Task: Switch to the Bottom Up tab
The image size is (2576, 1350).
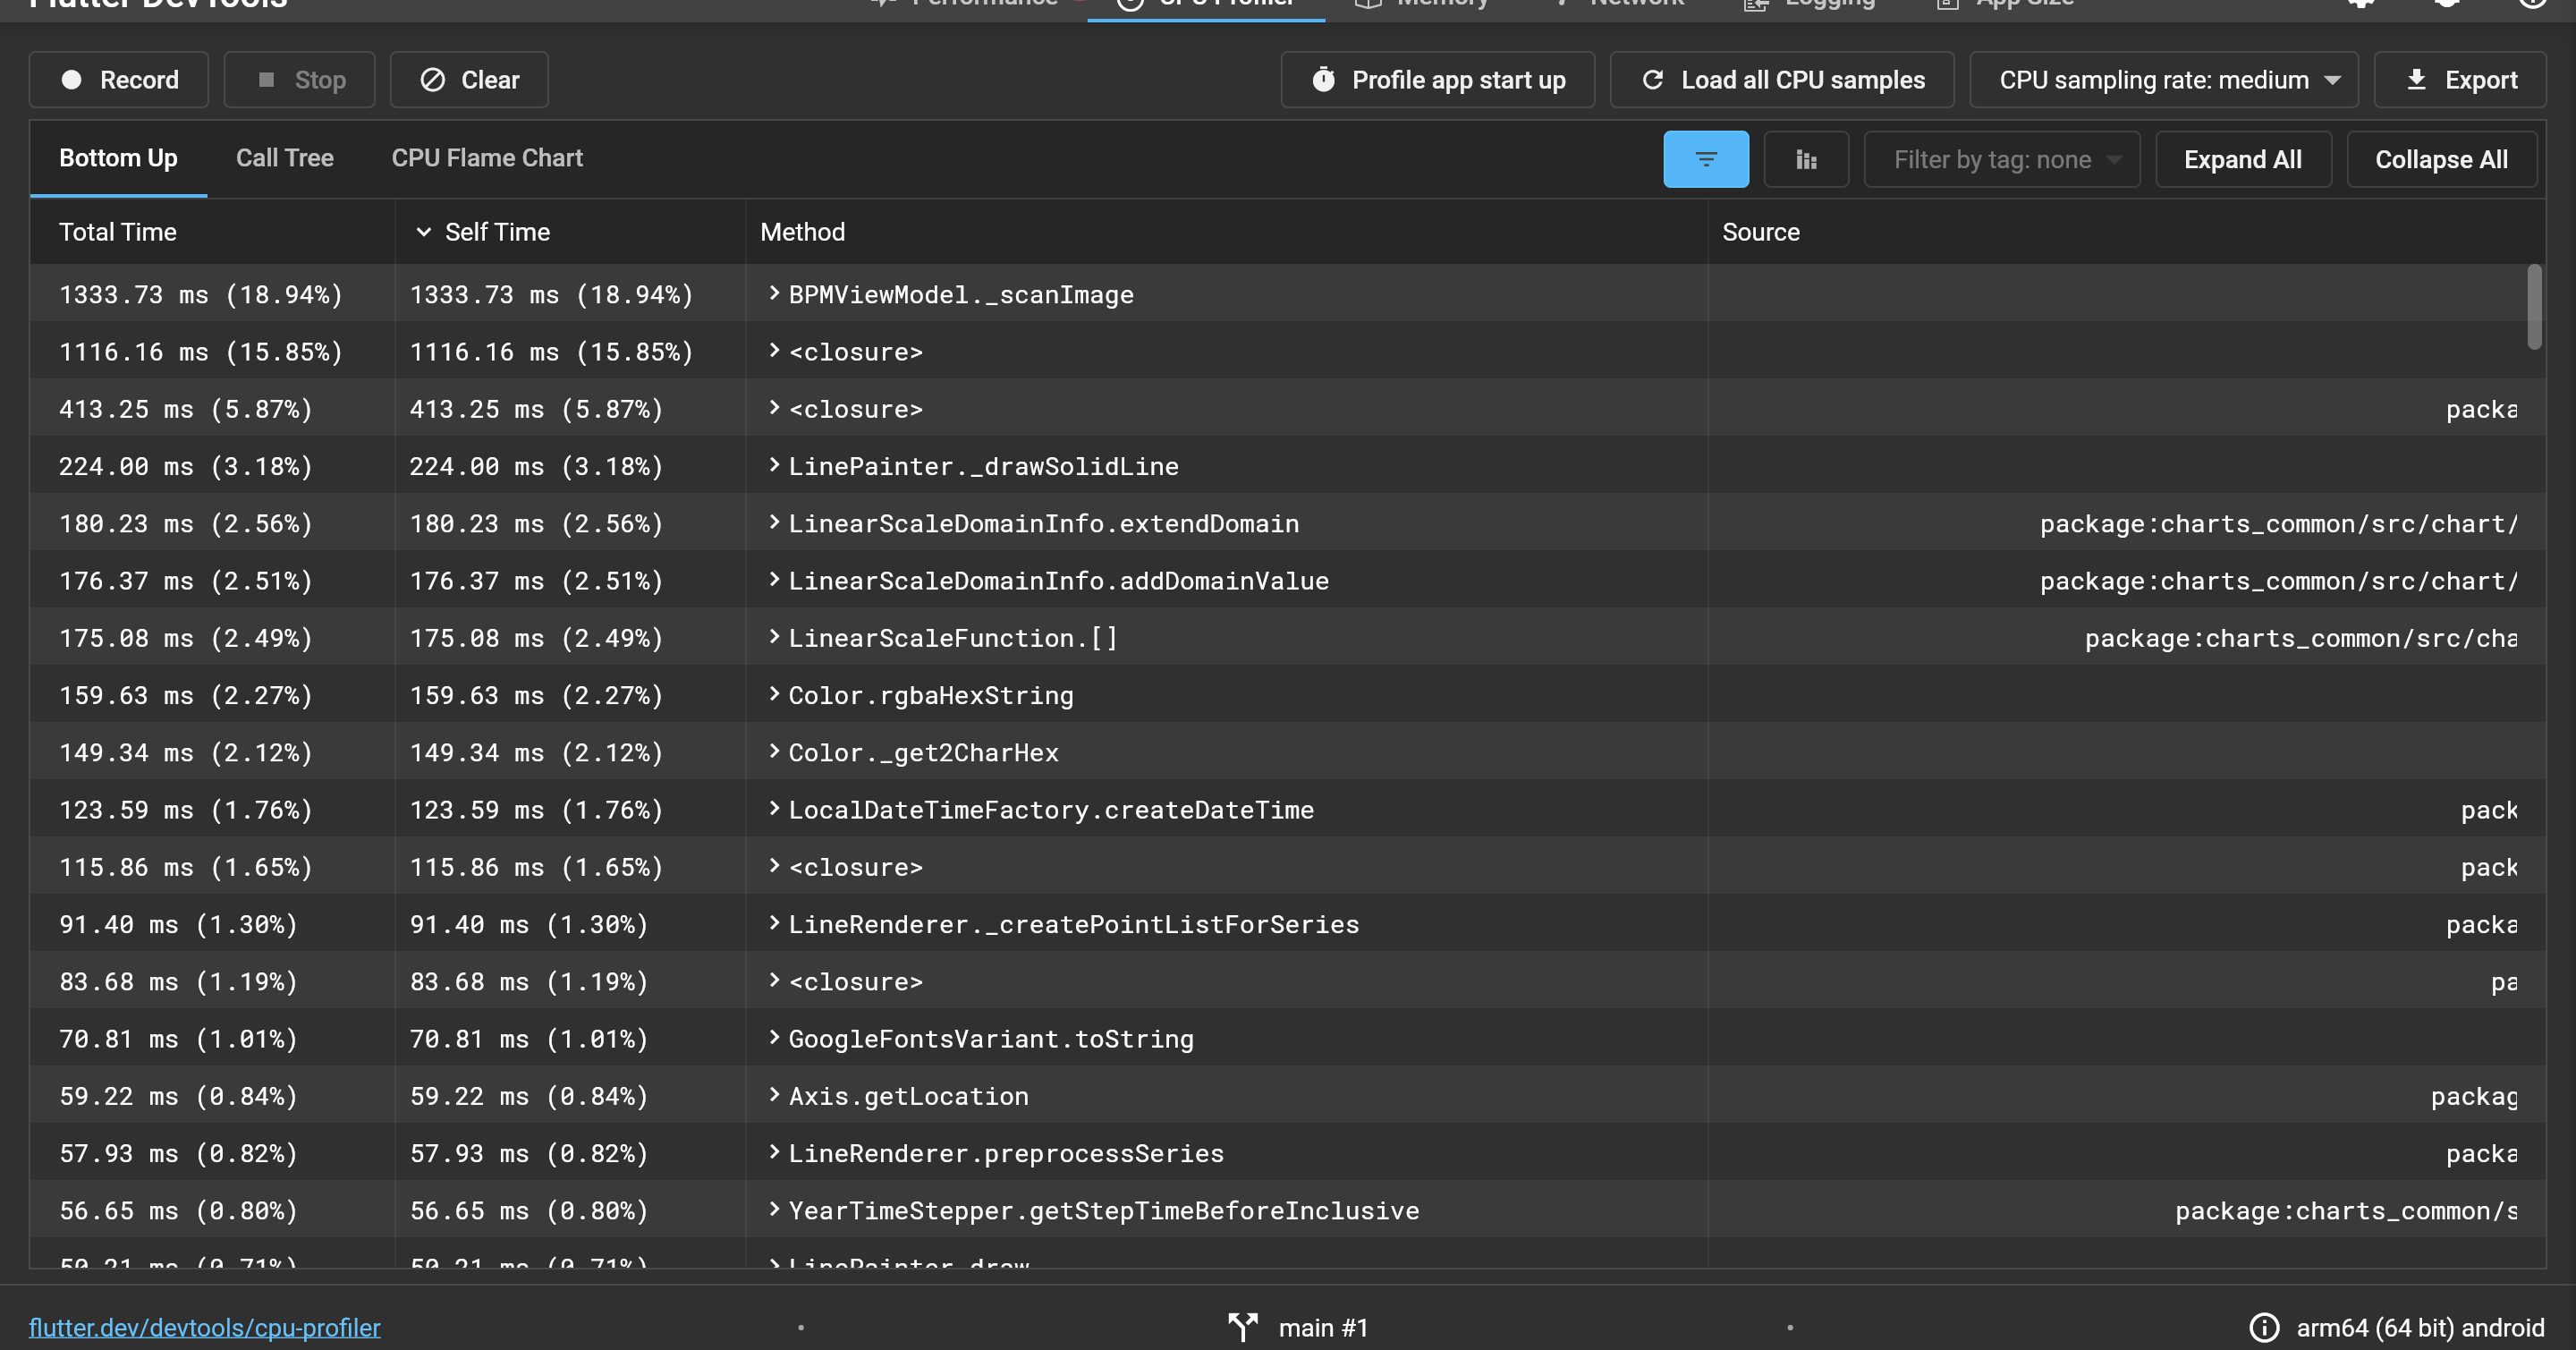Action: (x=118, y=158)
